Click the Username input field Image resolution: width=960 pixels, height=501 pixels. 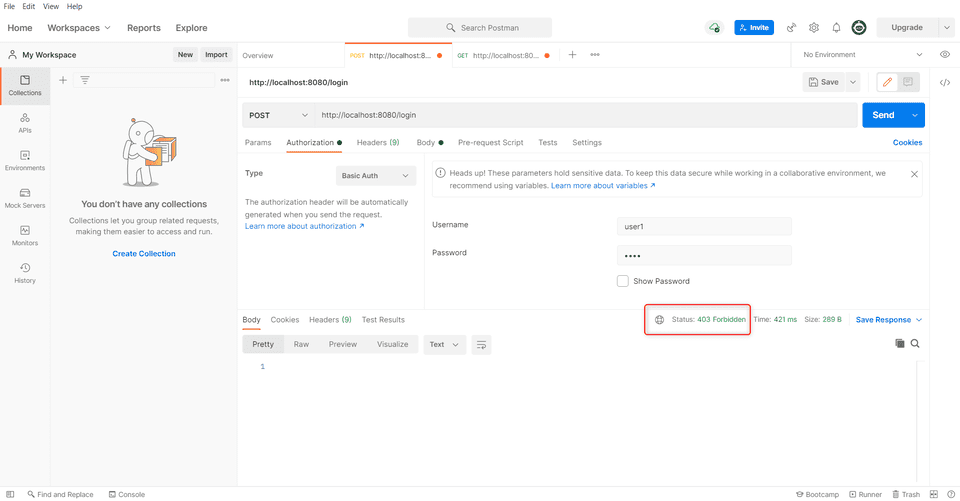[704, 227]
